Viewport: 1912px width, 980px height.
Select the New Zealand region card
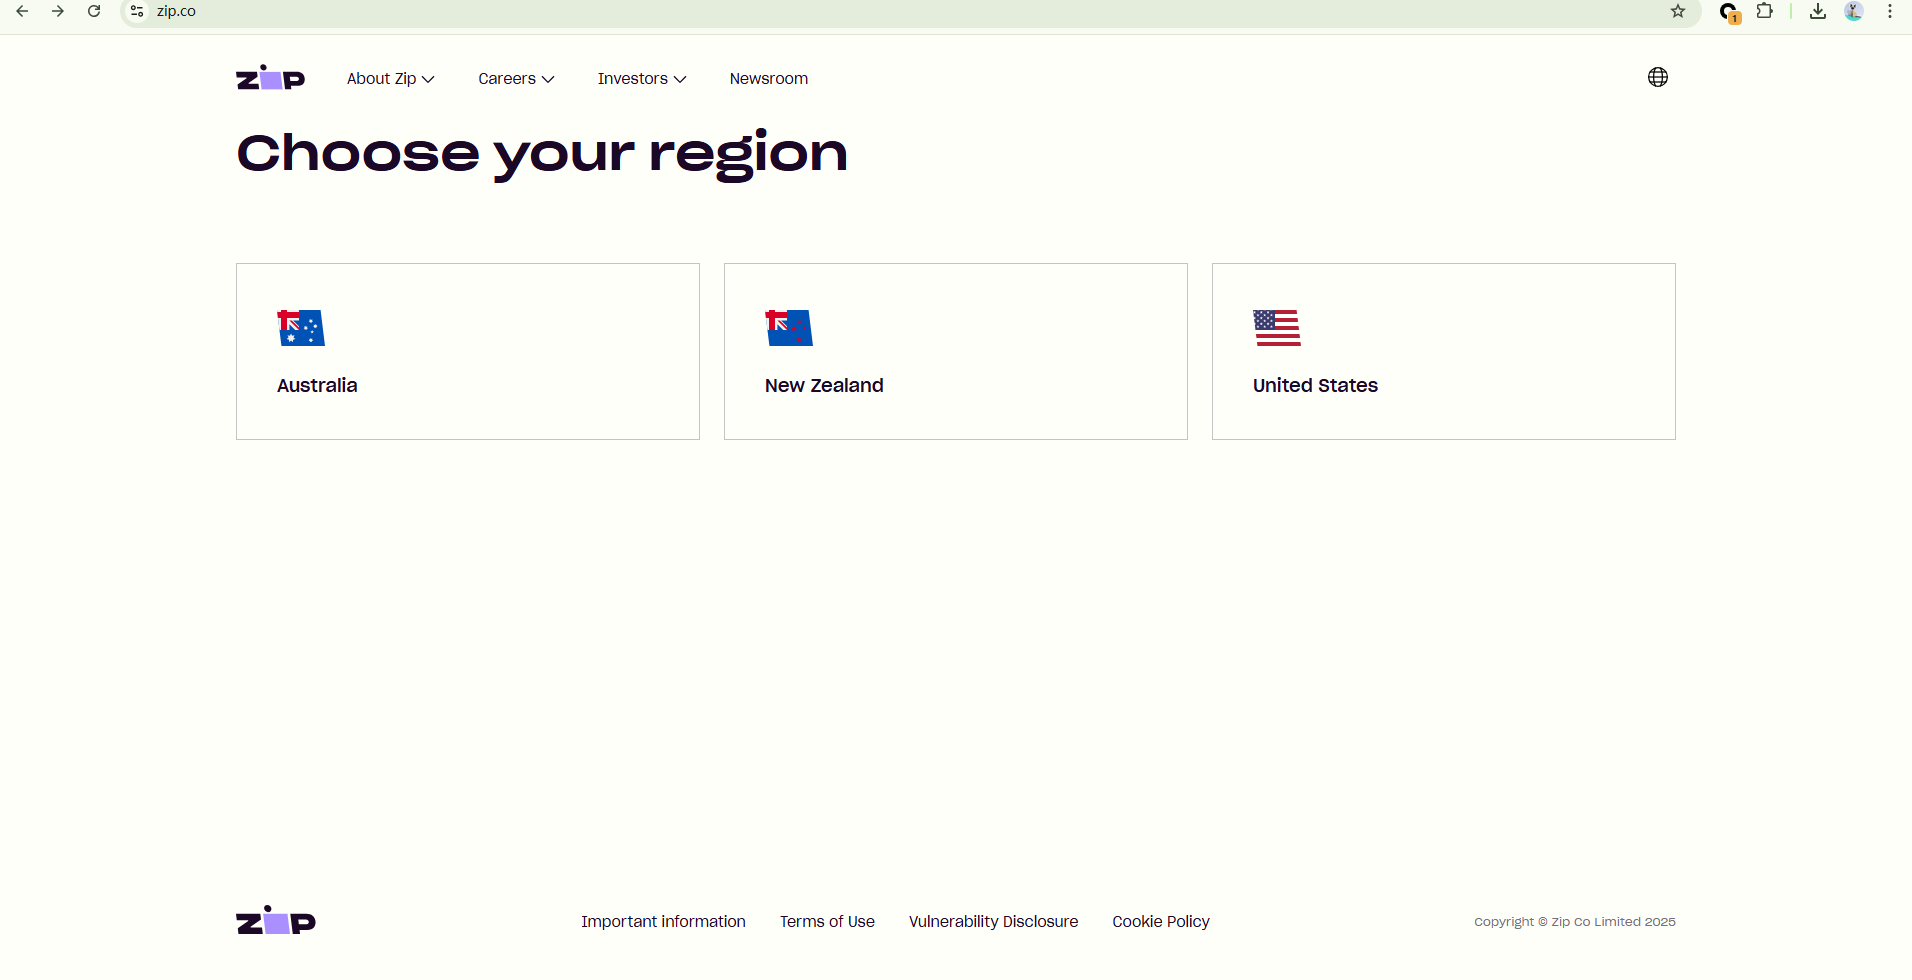tap(956, 351)
